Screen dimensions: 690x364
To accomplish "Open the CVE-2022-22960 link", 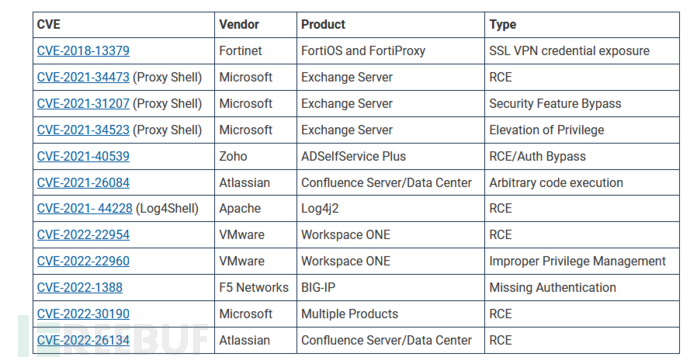I will pos(83,261).
